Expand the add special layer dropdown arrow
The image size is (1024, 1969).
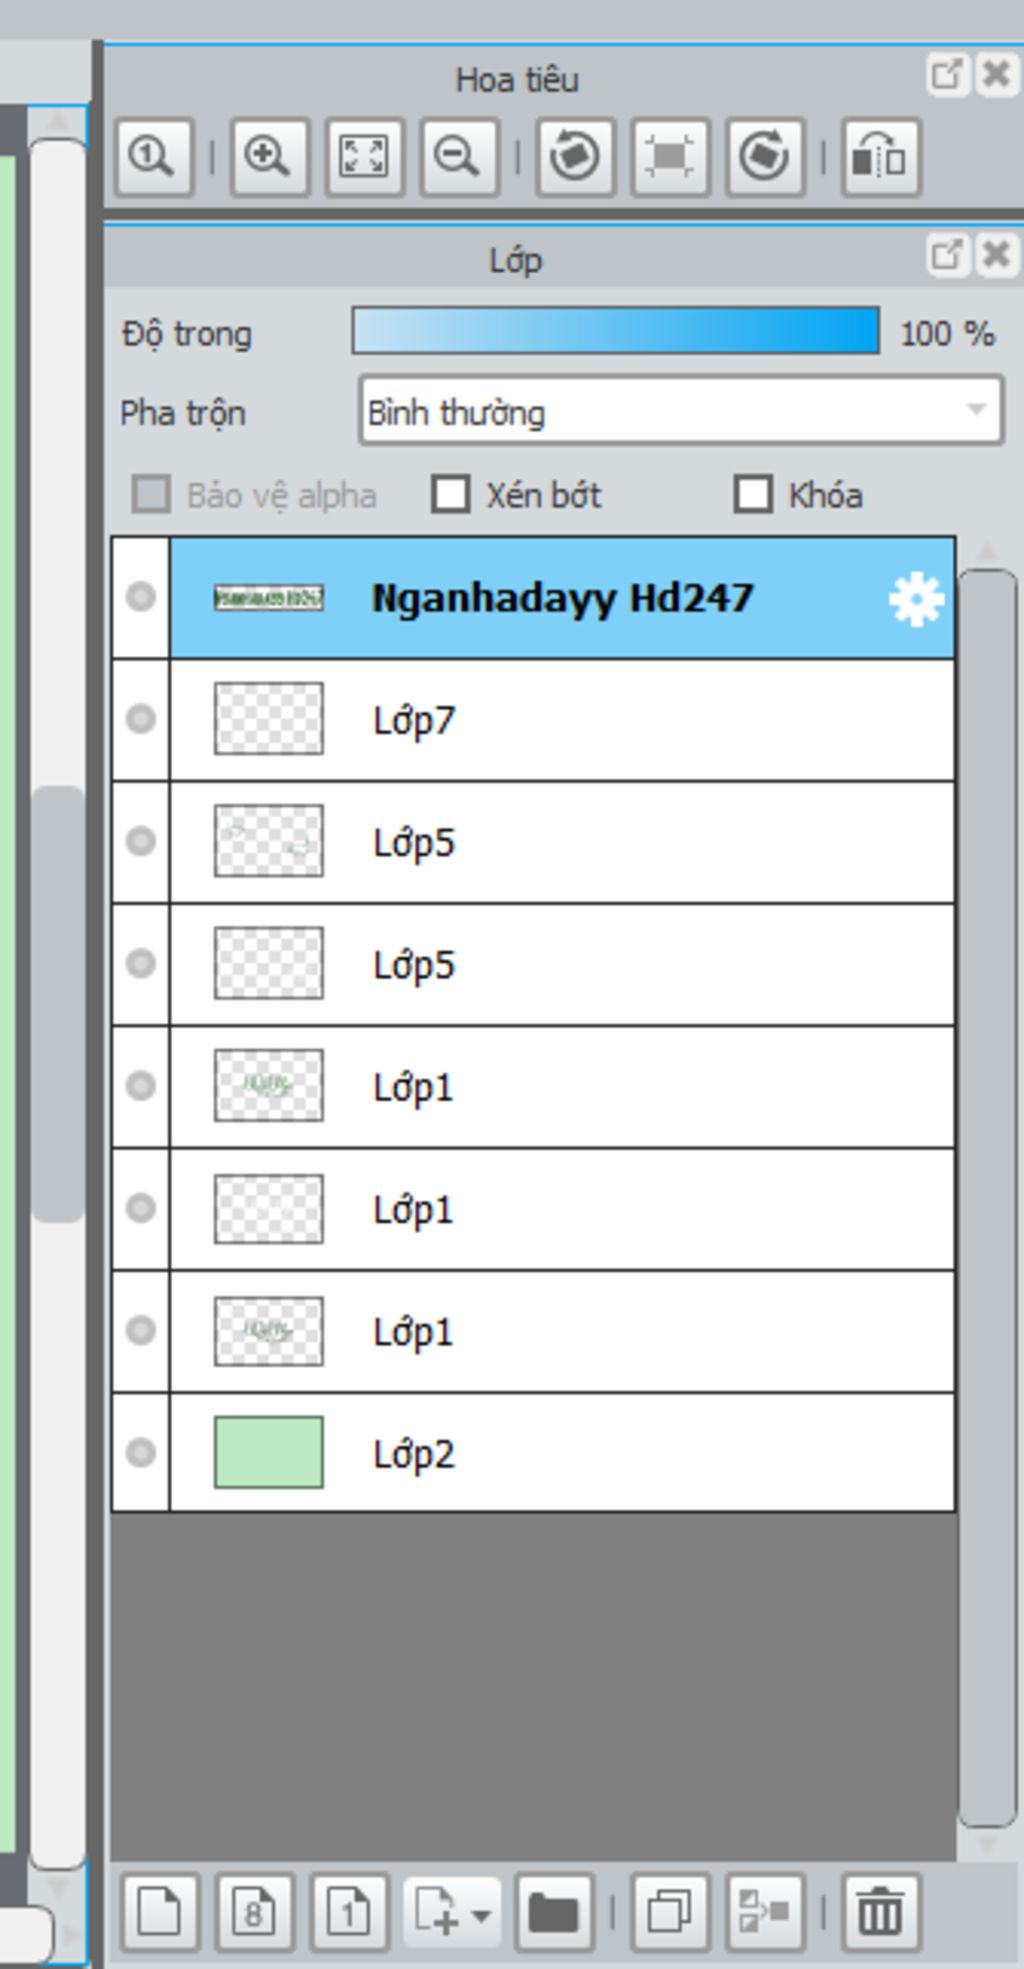(x=480, y=1914)
